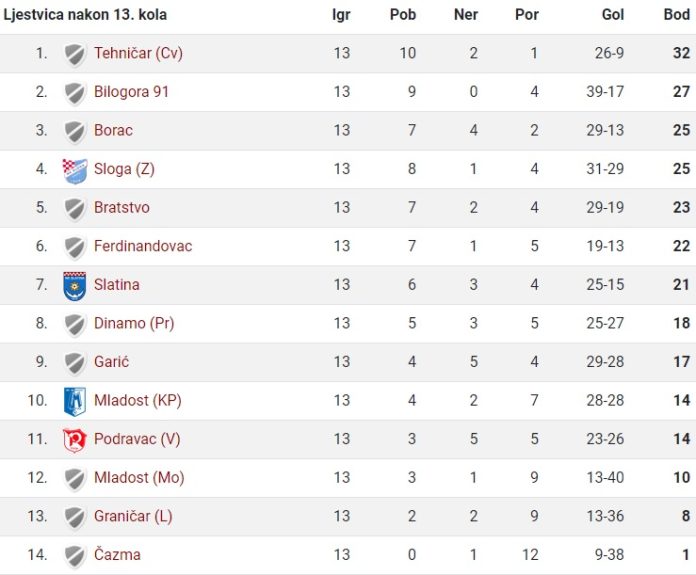The height and width of the screenshot is (575, 696).
Task: Open the Mladost (Mo) team link
Action: point(139,478)
